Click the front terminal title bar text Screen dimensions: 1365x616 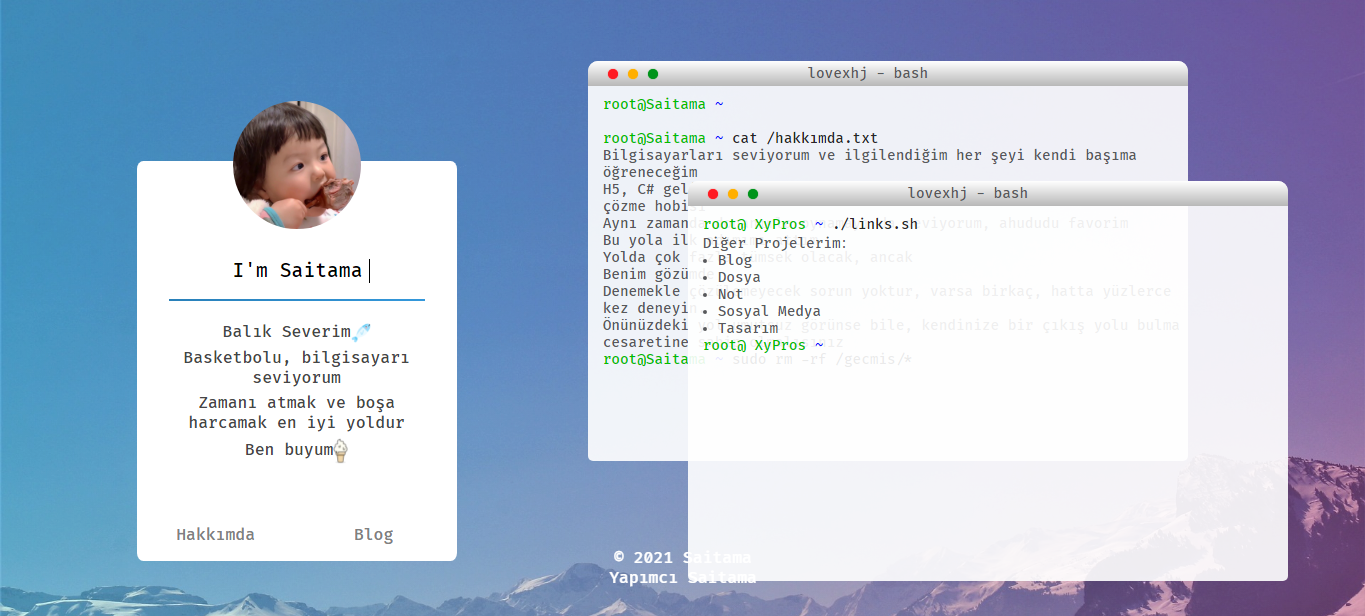click(968, 193)
